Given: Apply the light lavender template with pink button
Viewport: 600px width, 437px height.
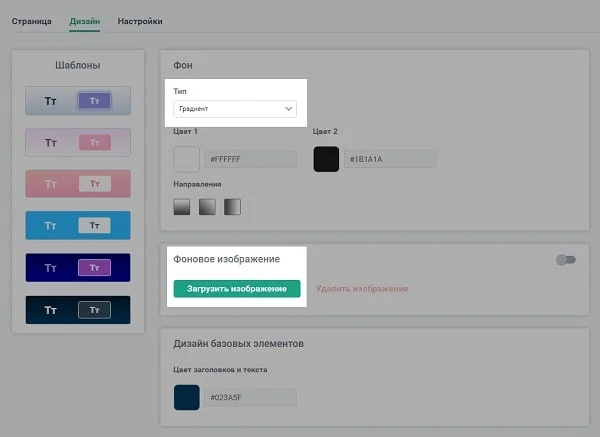Looking at the screenshot, I should click(78, 143).
